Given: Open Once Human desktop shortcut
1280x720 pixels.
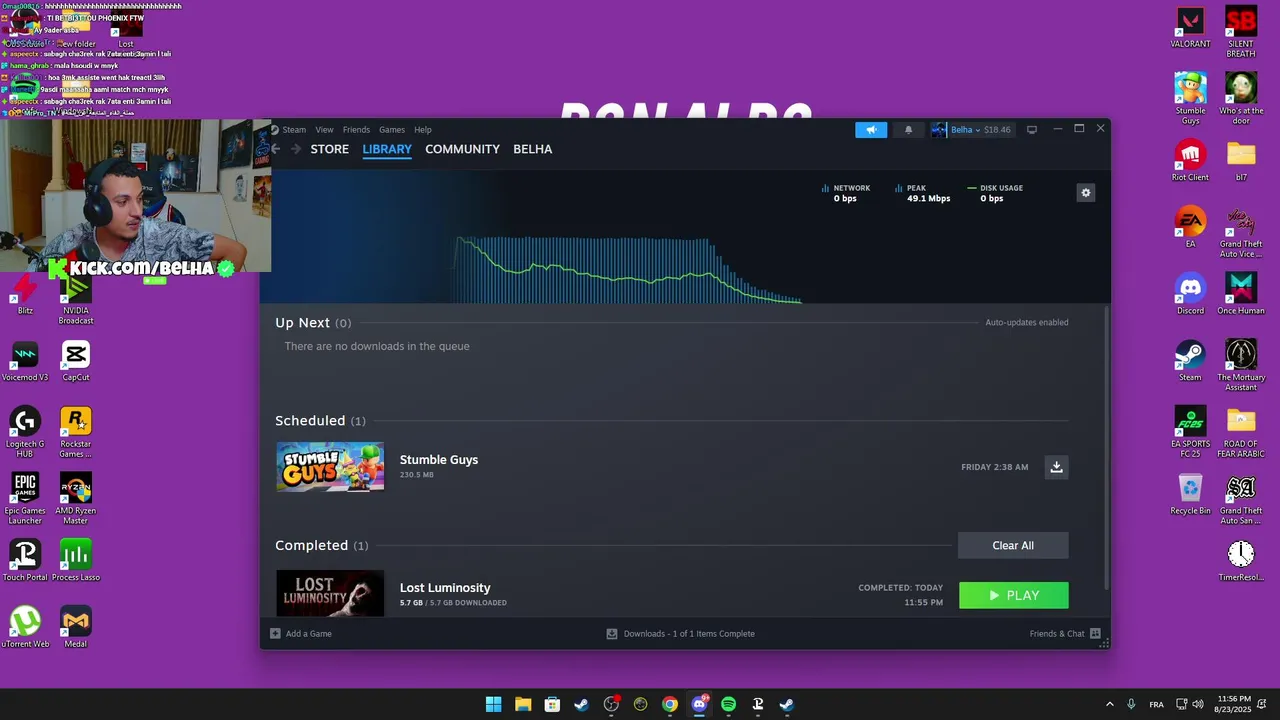Looking at the screenshot, I should (x=1241, y=294).
